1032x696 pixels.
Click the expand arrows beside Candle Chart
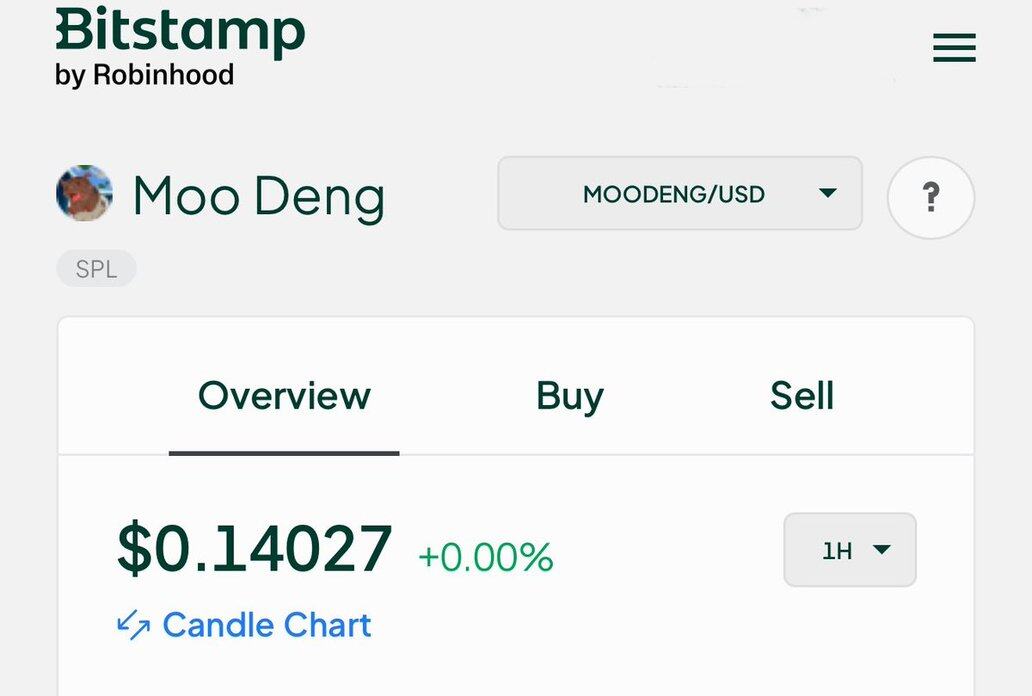tap(134, 625)
